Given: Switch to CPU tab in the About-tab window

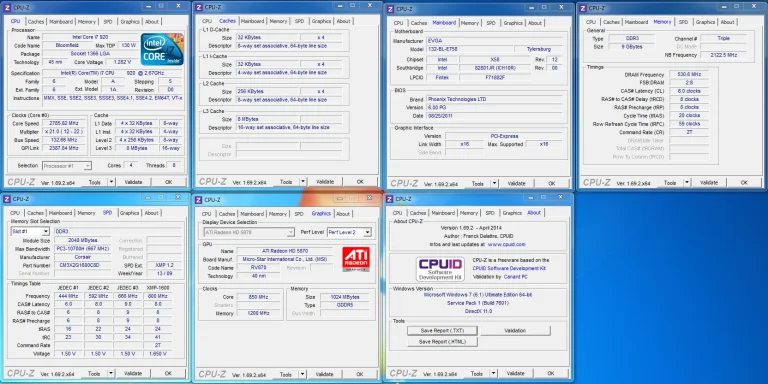Looking at the screenshot, I should pyautogui.click(x=398, y=213).
